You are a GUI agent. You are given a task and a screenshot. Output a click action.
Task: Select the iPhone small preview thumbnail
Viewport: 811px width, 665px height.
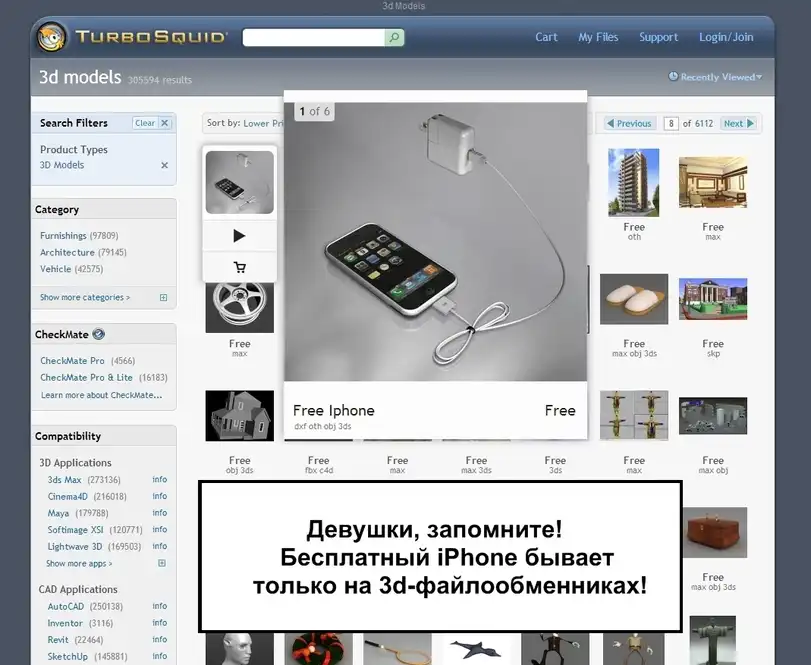[x=239, y=182]
